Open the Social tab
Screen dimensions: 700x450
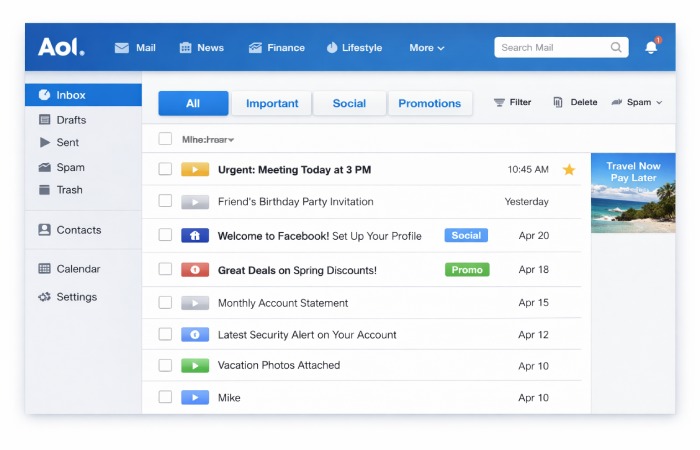coord(349,103)
